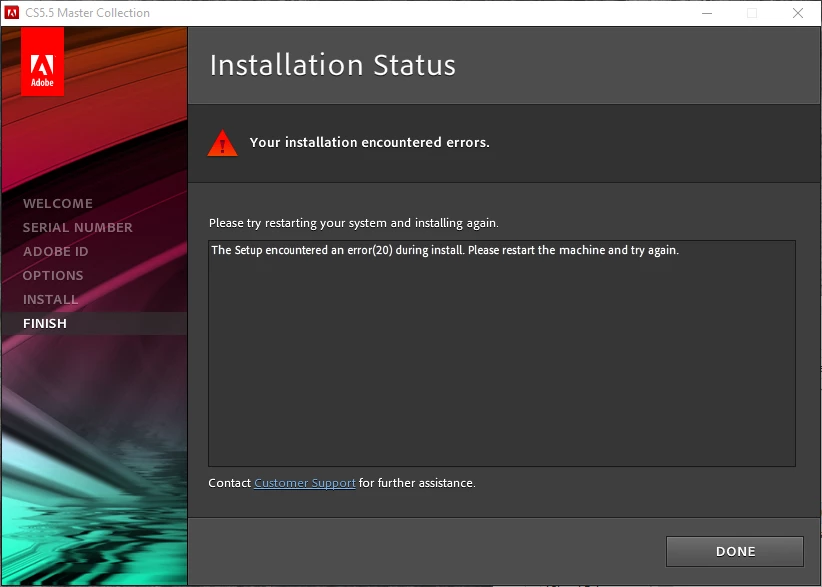Click the Adobe logo in the sidebar
This screenshot has width=822, height=587.
point(42,62)
